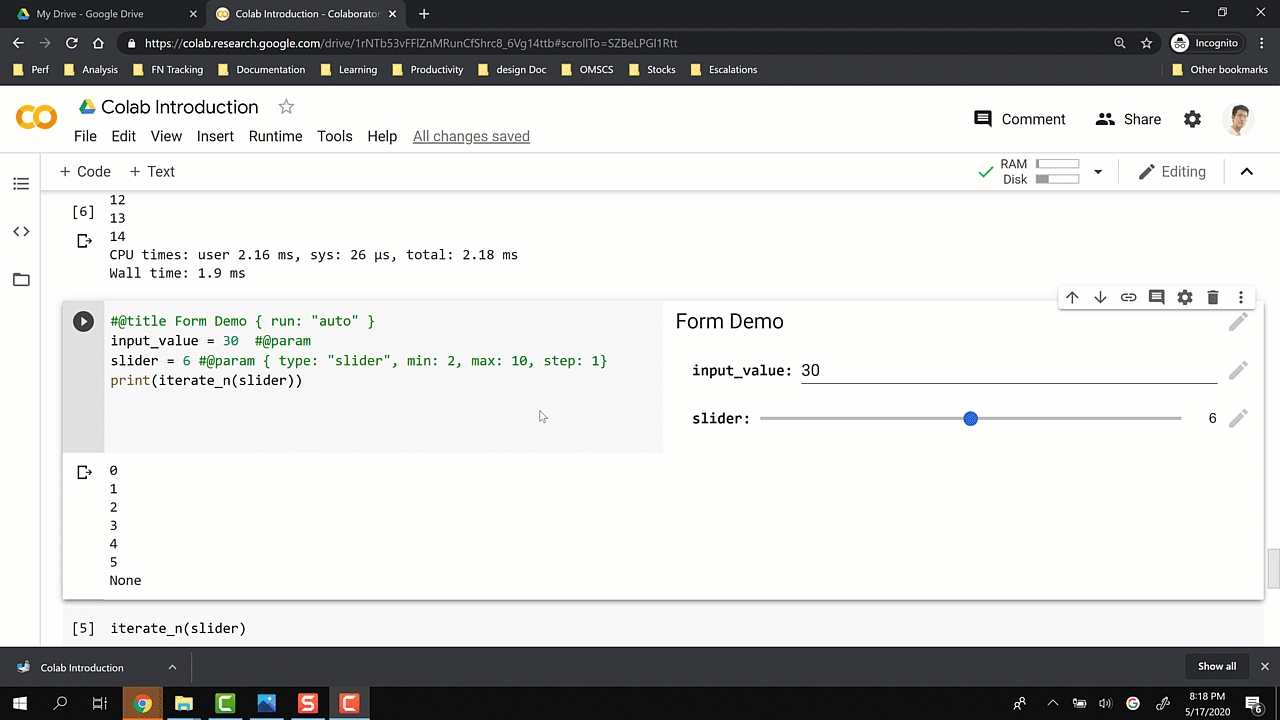Expand the RAM/Disk connection dropdown
Viewport: 1280px width, 720px height.
click(1097, 172)
